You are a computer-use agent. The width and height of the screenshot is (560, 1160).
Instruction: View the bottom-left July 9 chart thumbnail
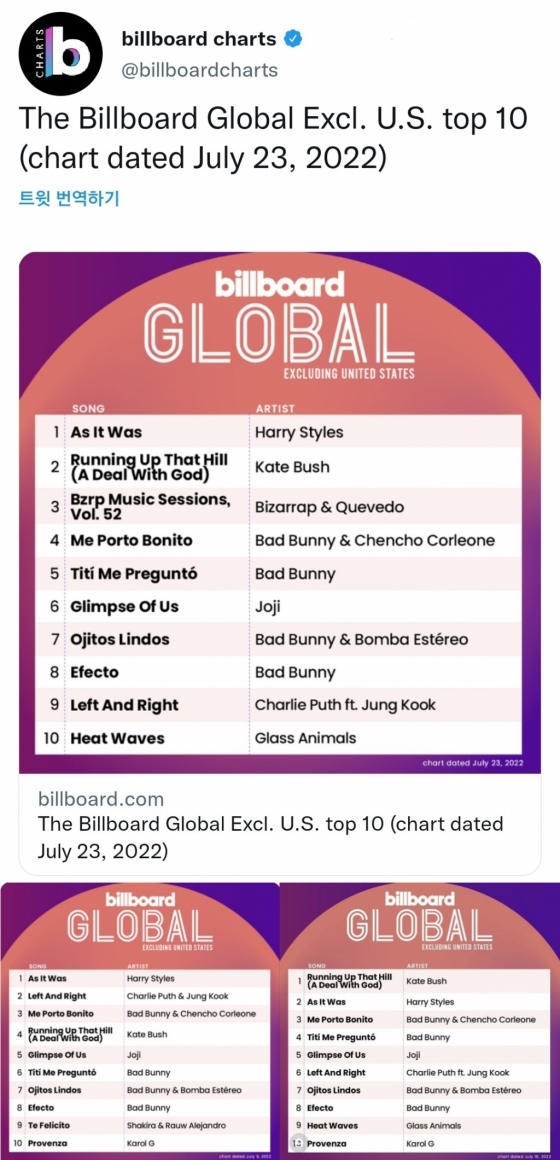coord(140,1021)
